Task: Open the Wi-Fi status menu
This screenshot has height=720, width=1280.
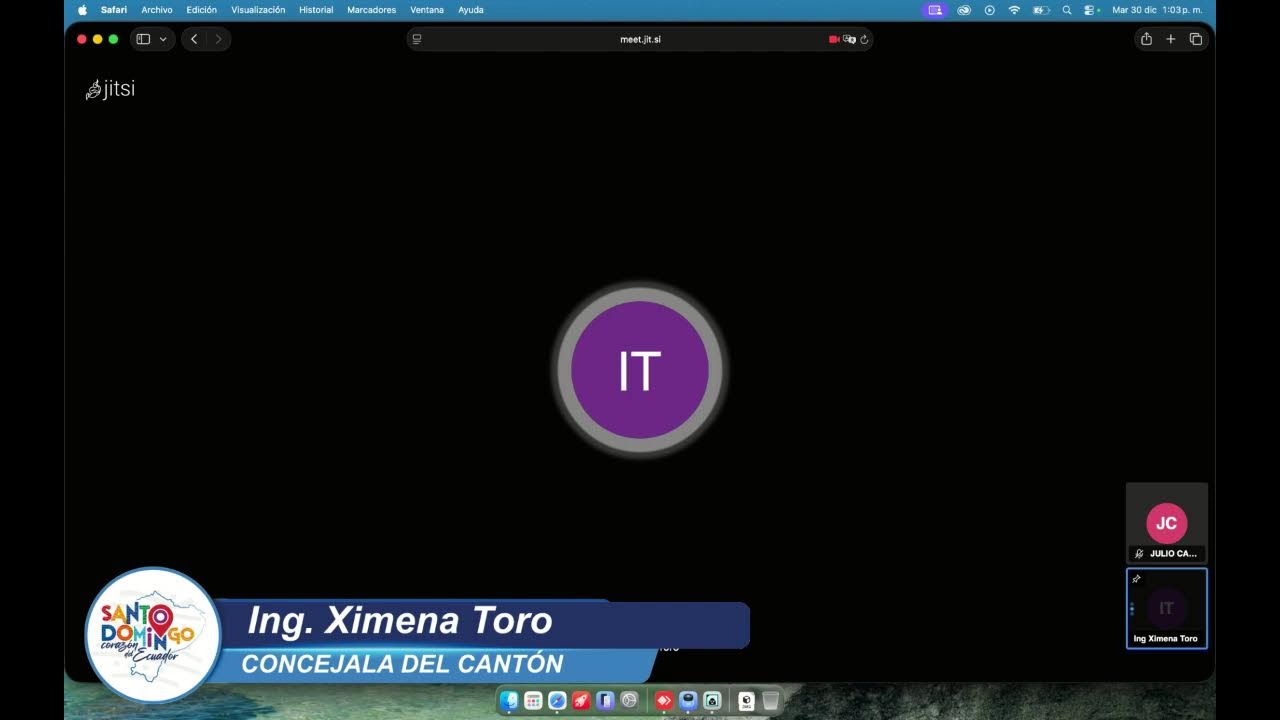Action: tap(1014, 10)
